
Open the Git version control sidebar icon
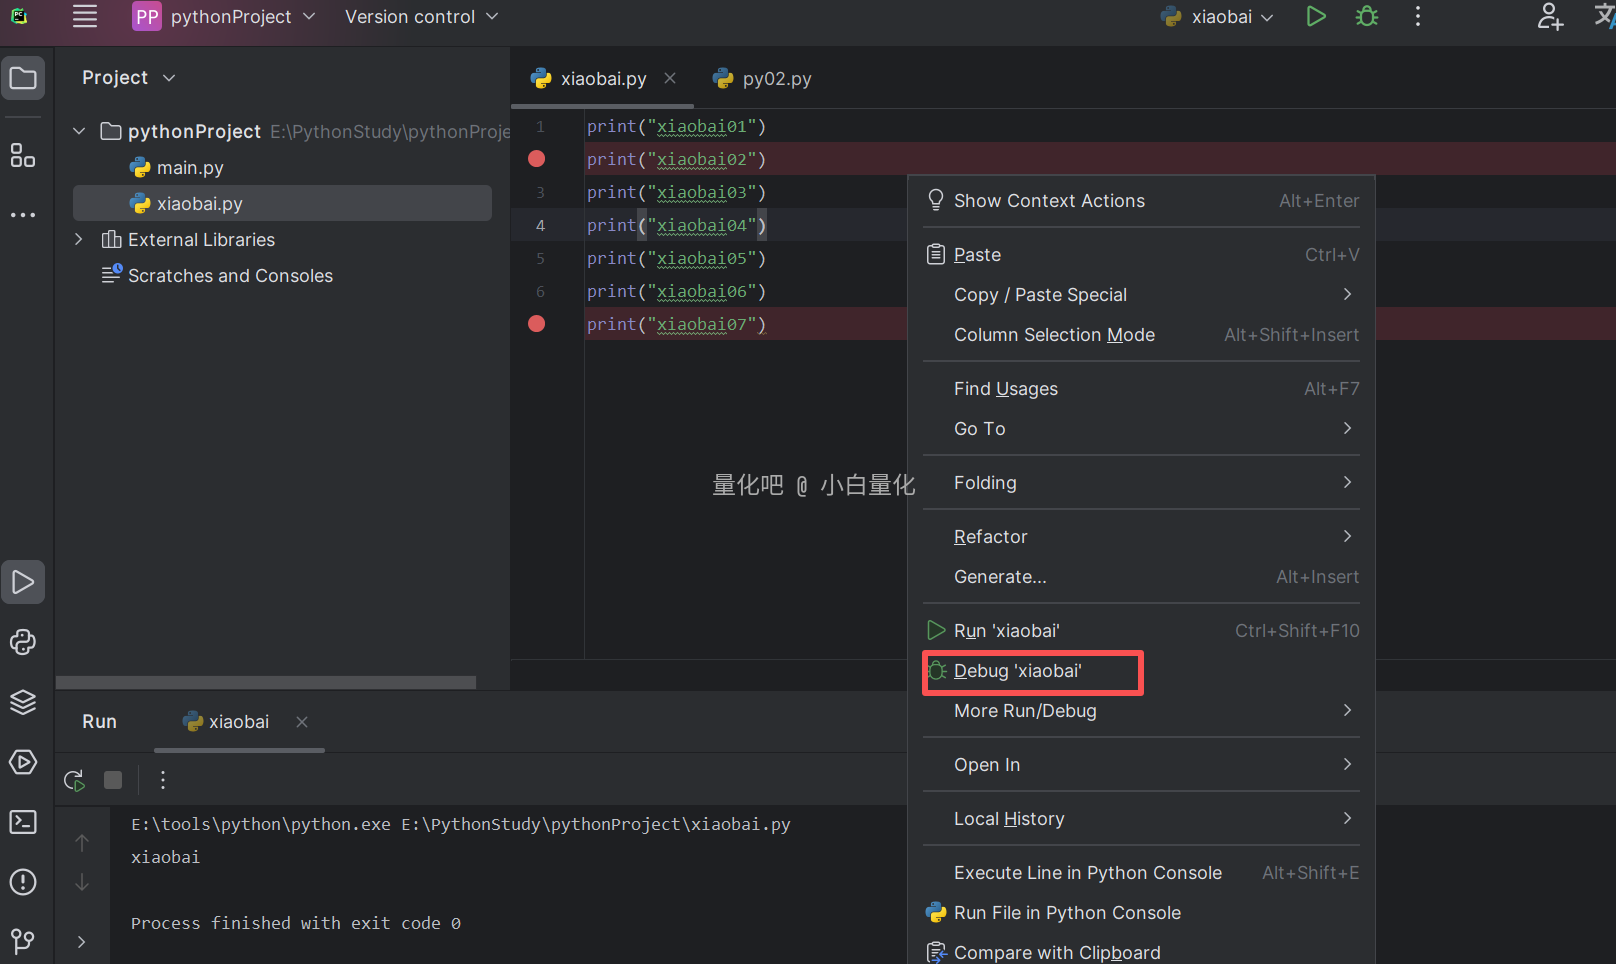[22, 940]
